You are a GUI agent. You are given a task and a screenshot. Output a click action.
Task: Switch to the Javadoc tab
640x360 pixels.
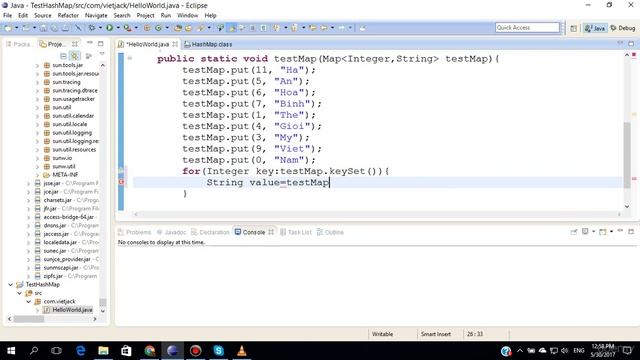(171, 232)
